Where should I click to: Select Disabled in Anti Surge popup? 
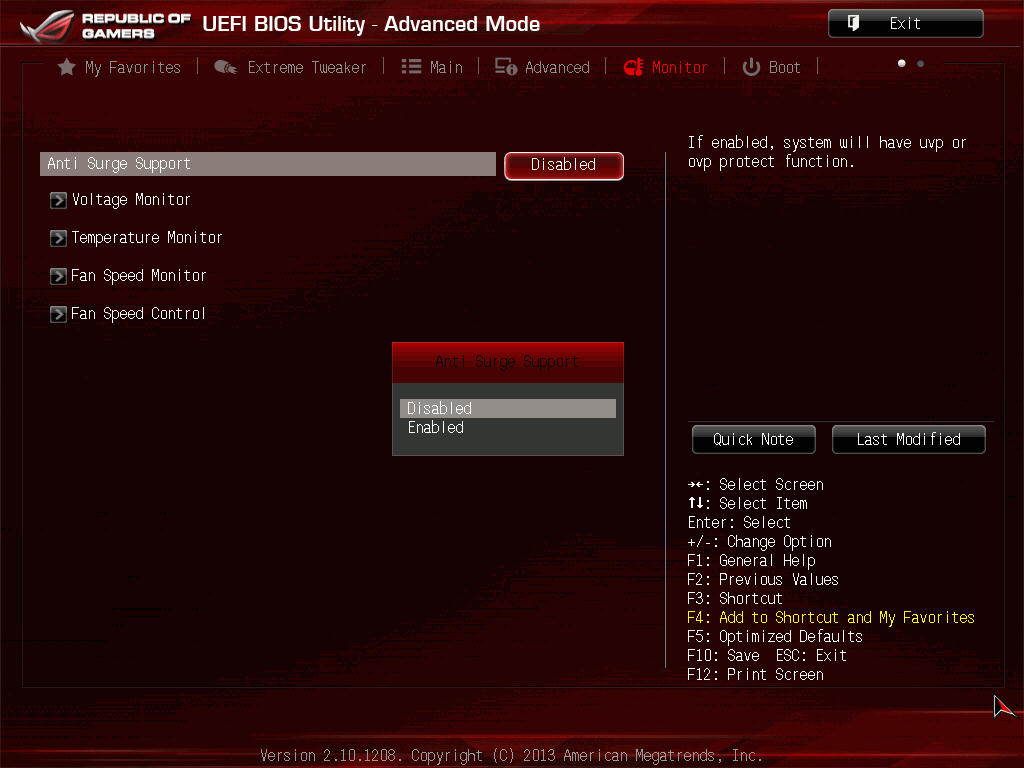(440, 408)
